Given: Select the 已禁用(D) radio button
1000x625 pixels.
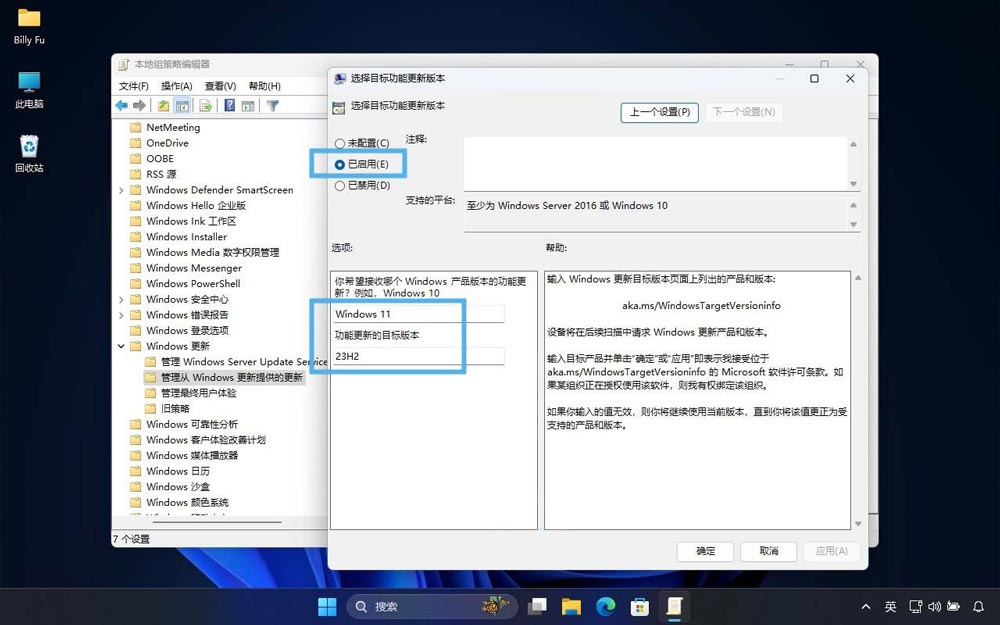Looking at the screenshot, I should (340, 185).
